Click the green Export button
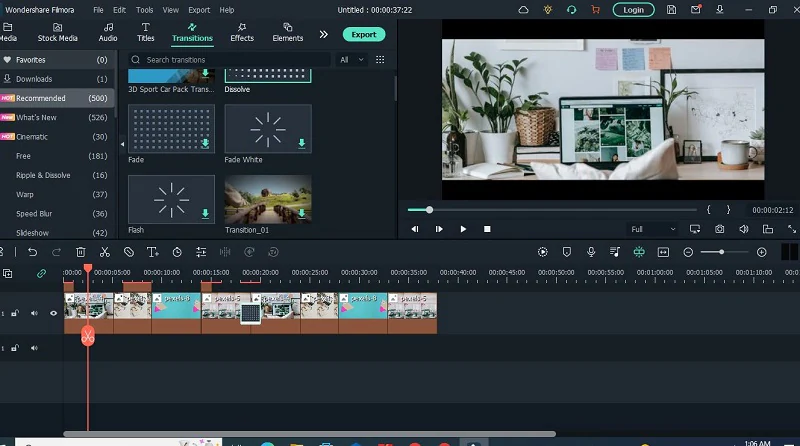The height and width of the screenshot is (446, 800). [364, 34]
